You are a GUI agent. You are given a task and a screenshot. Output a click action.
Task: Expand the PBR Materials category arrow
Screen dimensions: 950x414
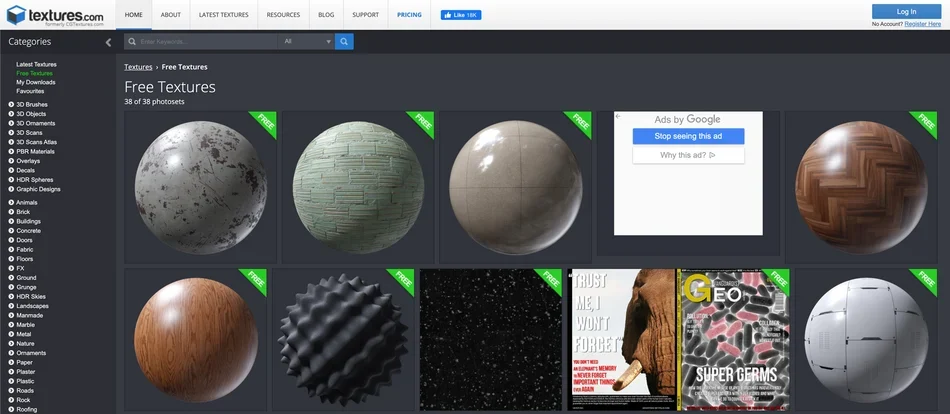click(11, 152)
